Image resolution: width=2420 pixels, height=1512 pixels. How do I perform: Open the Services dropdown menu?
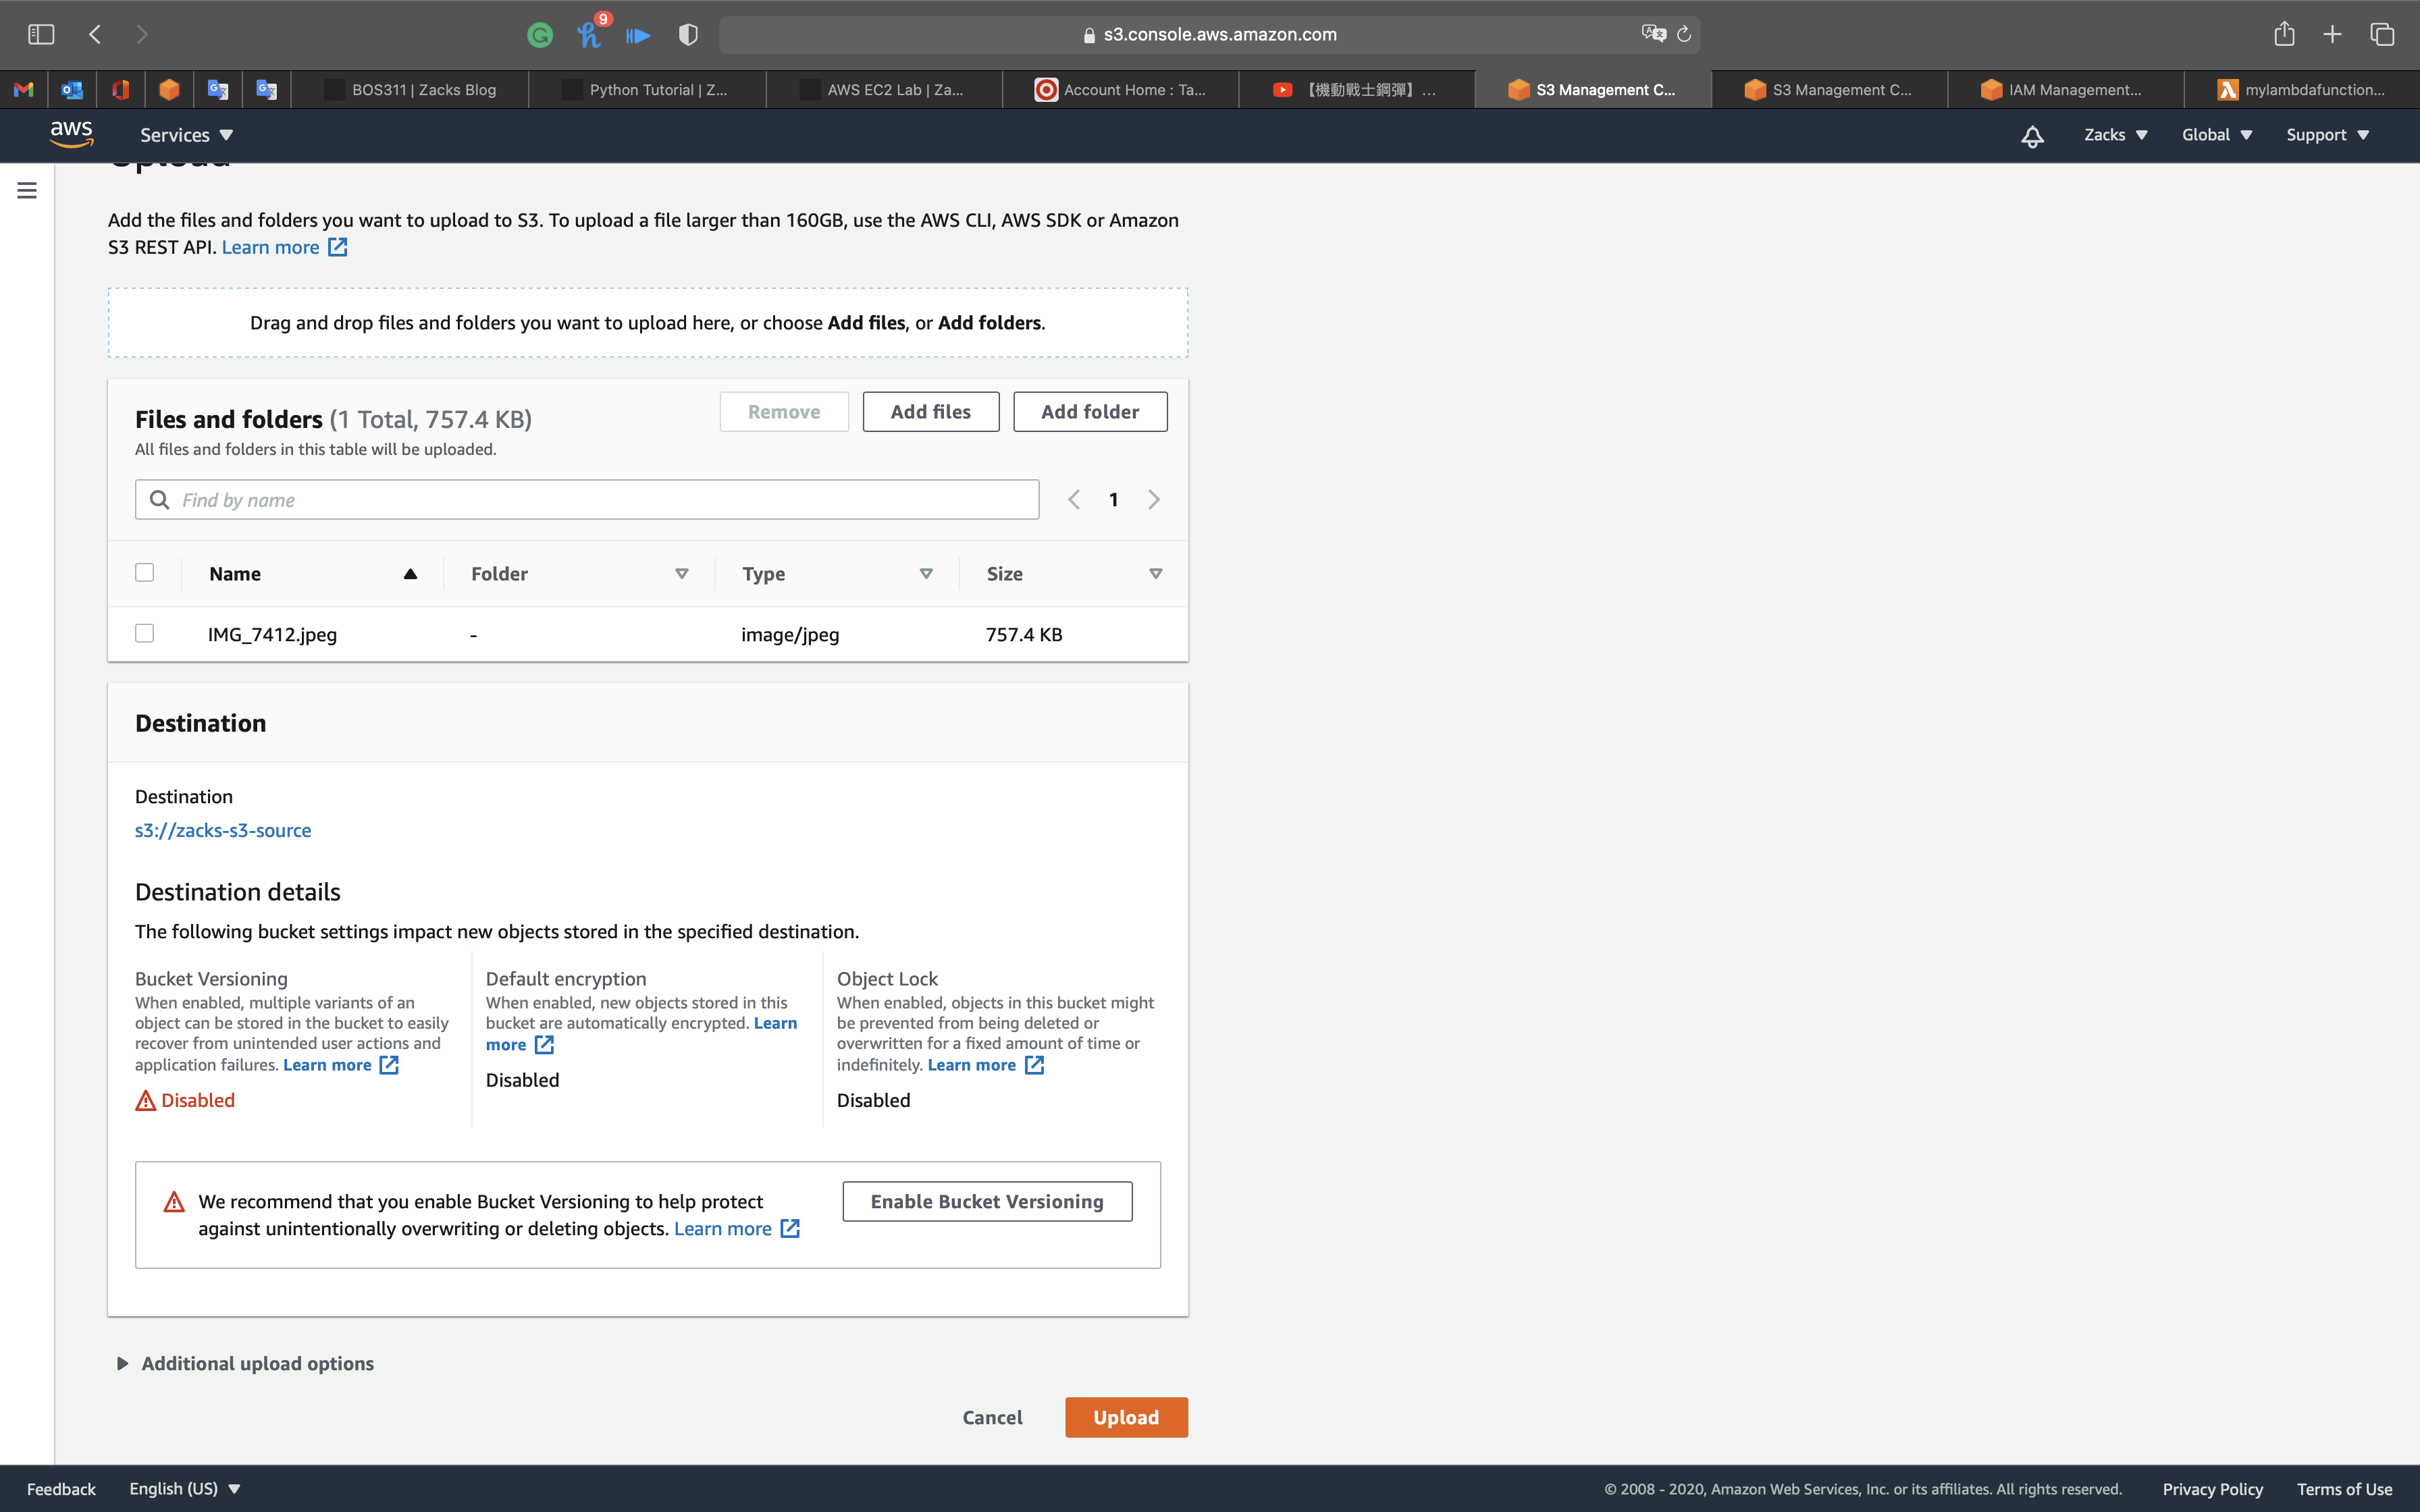186,135
